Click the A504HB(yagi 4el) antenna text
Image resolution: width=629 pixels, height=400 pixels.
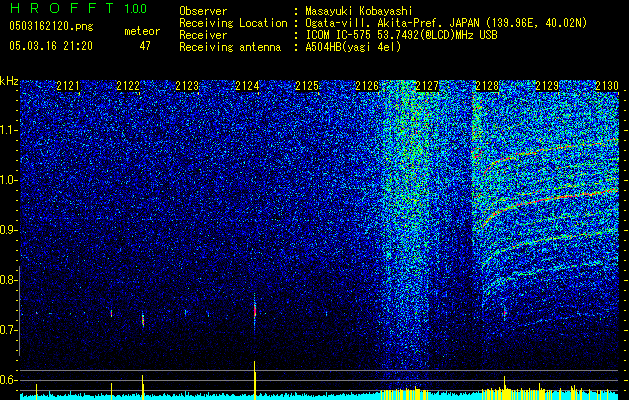pos(353,47)
